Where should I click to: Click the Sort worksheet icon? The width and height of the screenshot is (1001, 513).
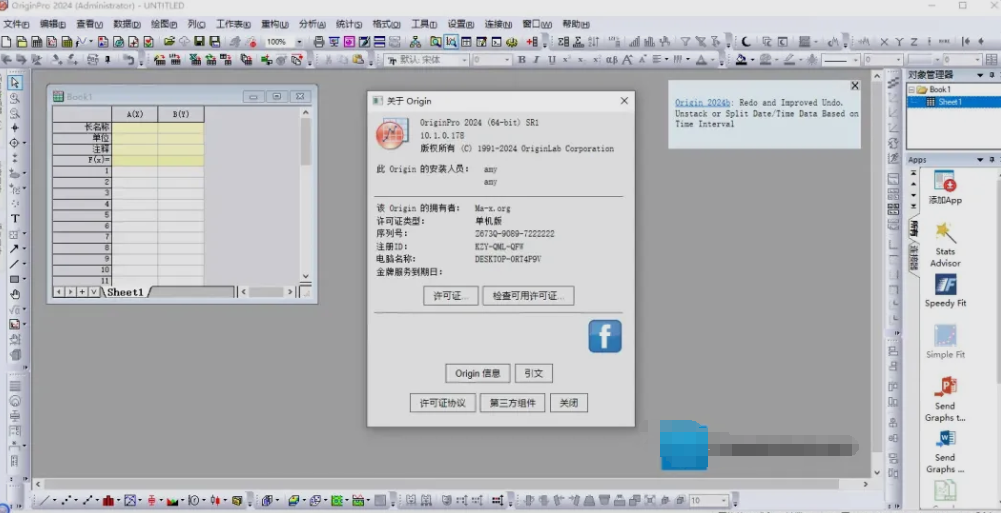594,42
